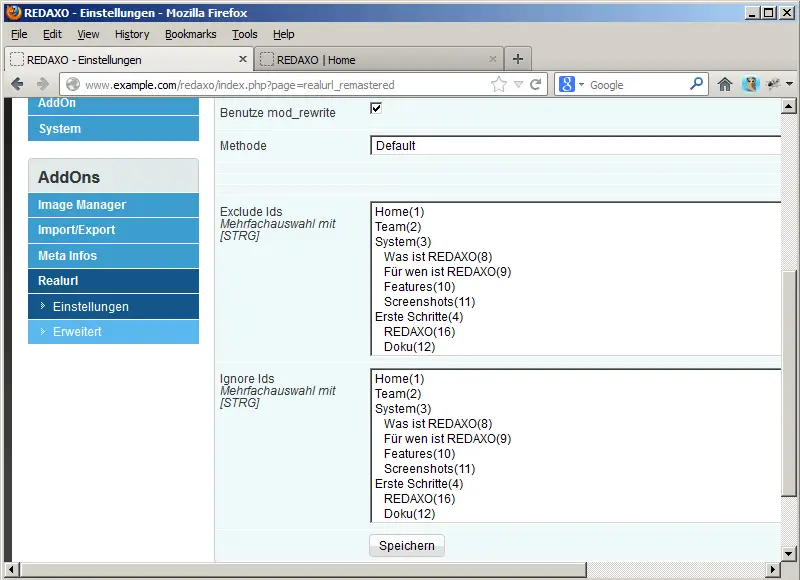The width and height of the screenshot is (800, 580).
Task: Click the Google search engine icon
Action: pyautogui.click(x=566, y=84)
